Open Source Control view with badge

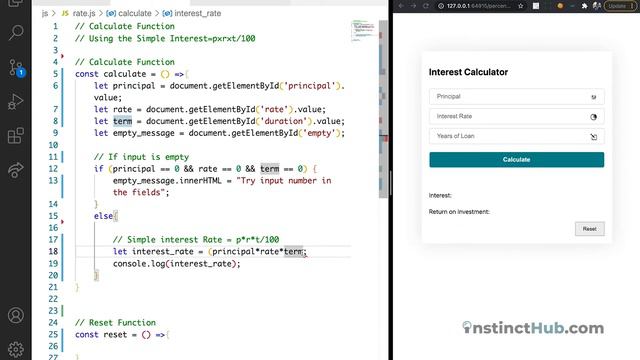[x=16, y=67]
